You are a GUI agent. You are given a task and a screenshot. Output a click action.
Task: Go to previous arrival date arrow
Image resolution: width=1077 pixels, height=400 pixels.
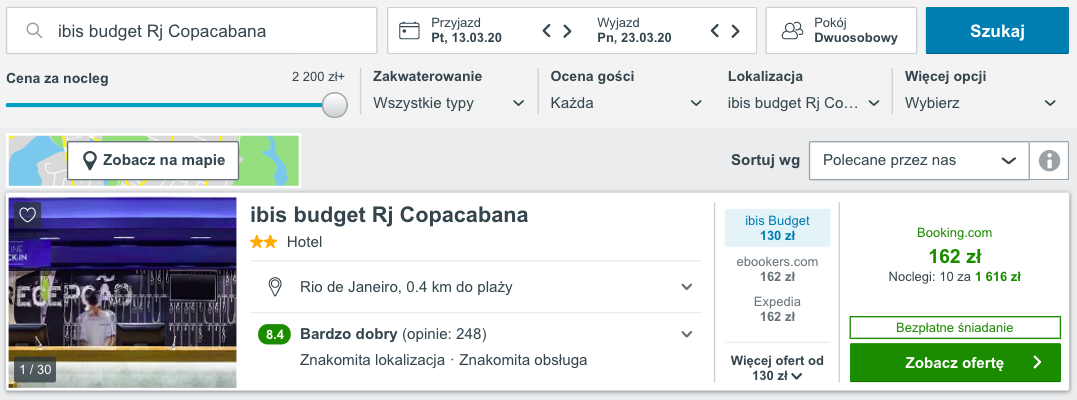[x=547, y=31]
